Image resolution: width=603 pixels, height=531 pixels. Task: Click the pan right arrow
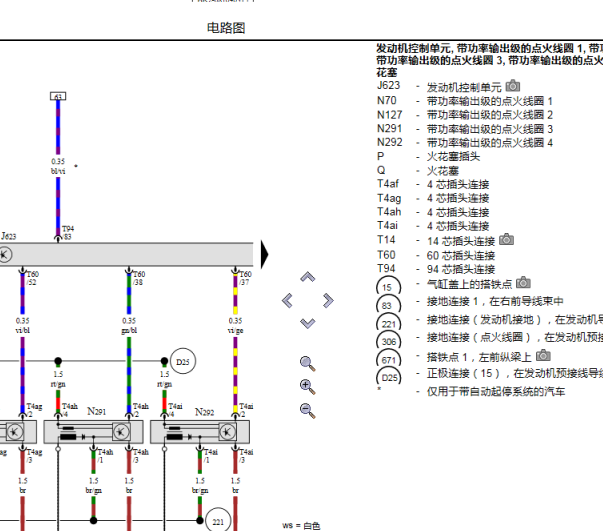pos(328,300)
